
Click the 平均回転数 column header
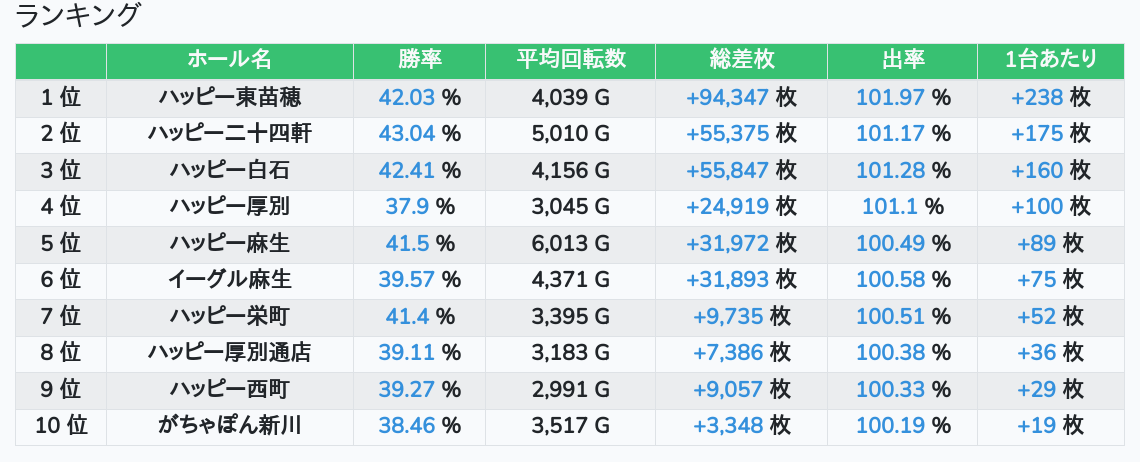(x=571, y=60)
